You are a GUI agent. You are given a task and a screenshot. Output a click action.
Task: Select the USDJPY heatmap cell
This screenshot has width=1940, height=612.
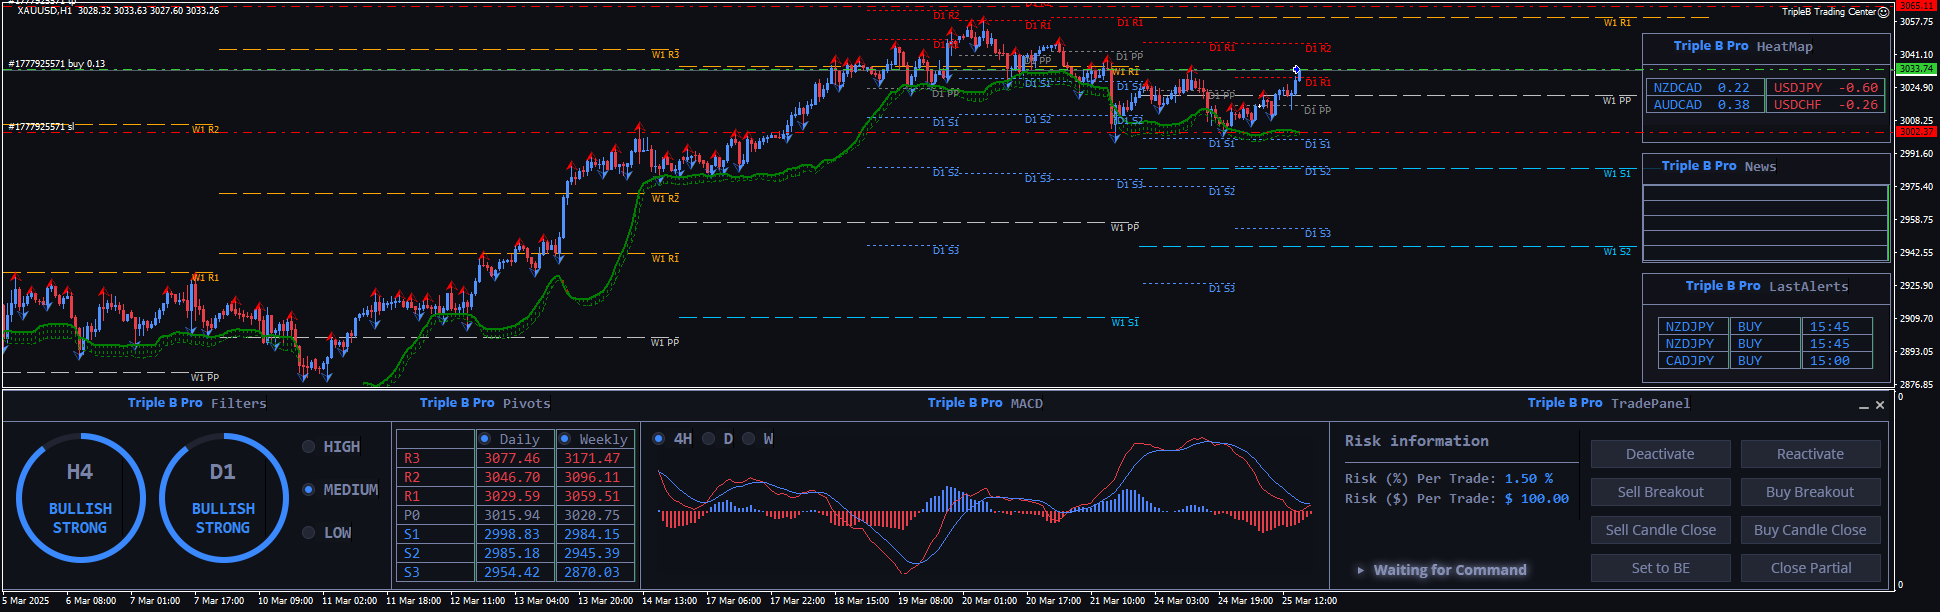[x=1825, y=88]
